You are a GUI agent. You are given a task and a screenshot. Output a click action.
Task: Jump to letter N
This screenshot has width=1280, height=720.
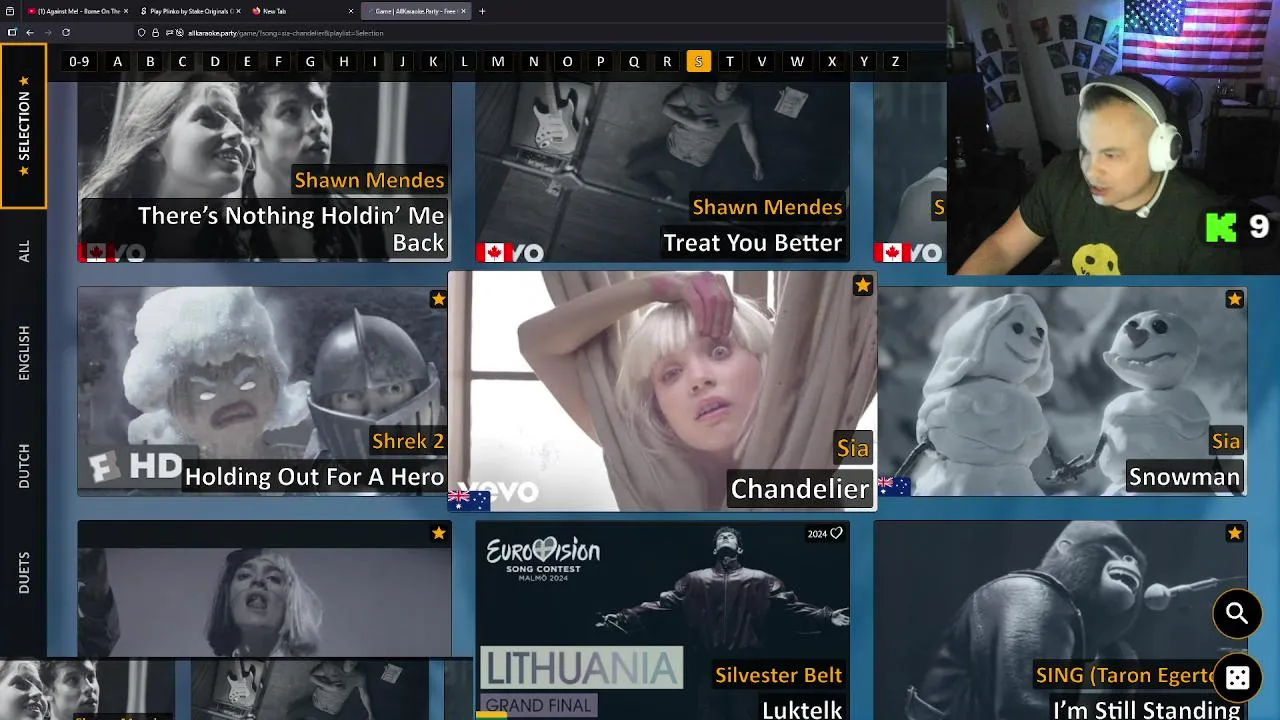533,62
